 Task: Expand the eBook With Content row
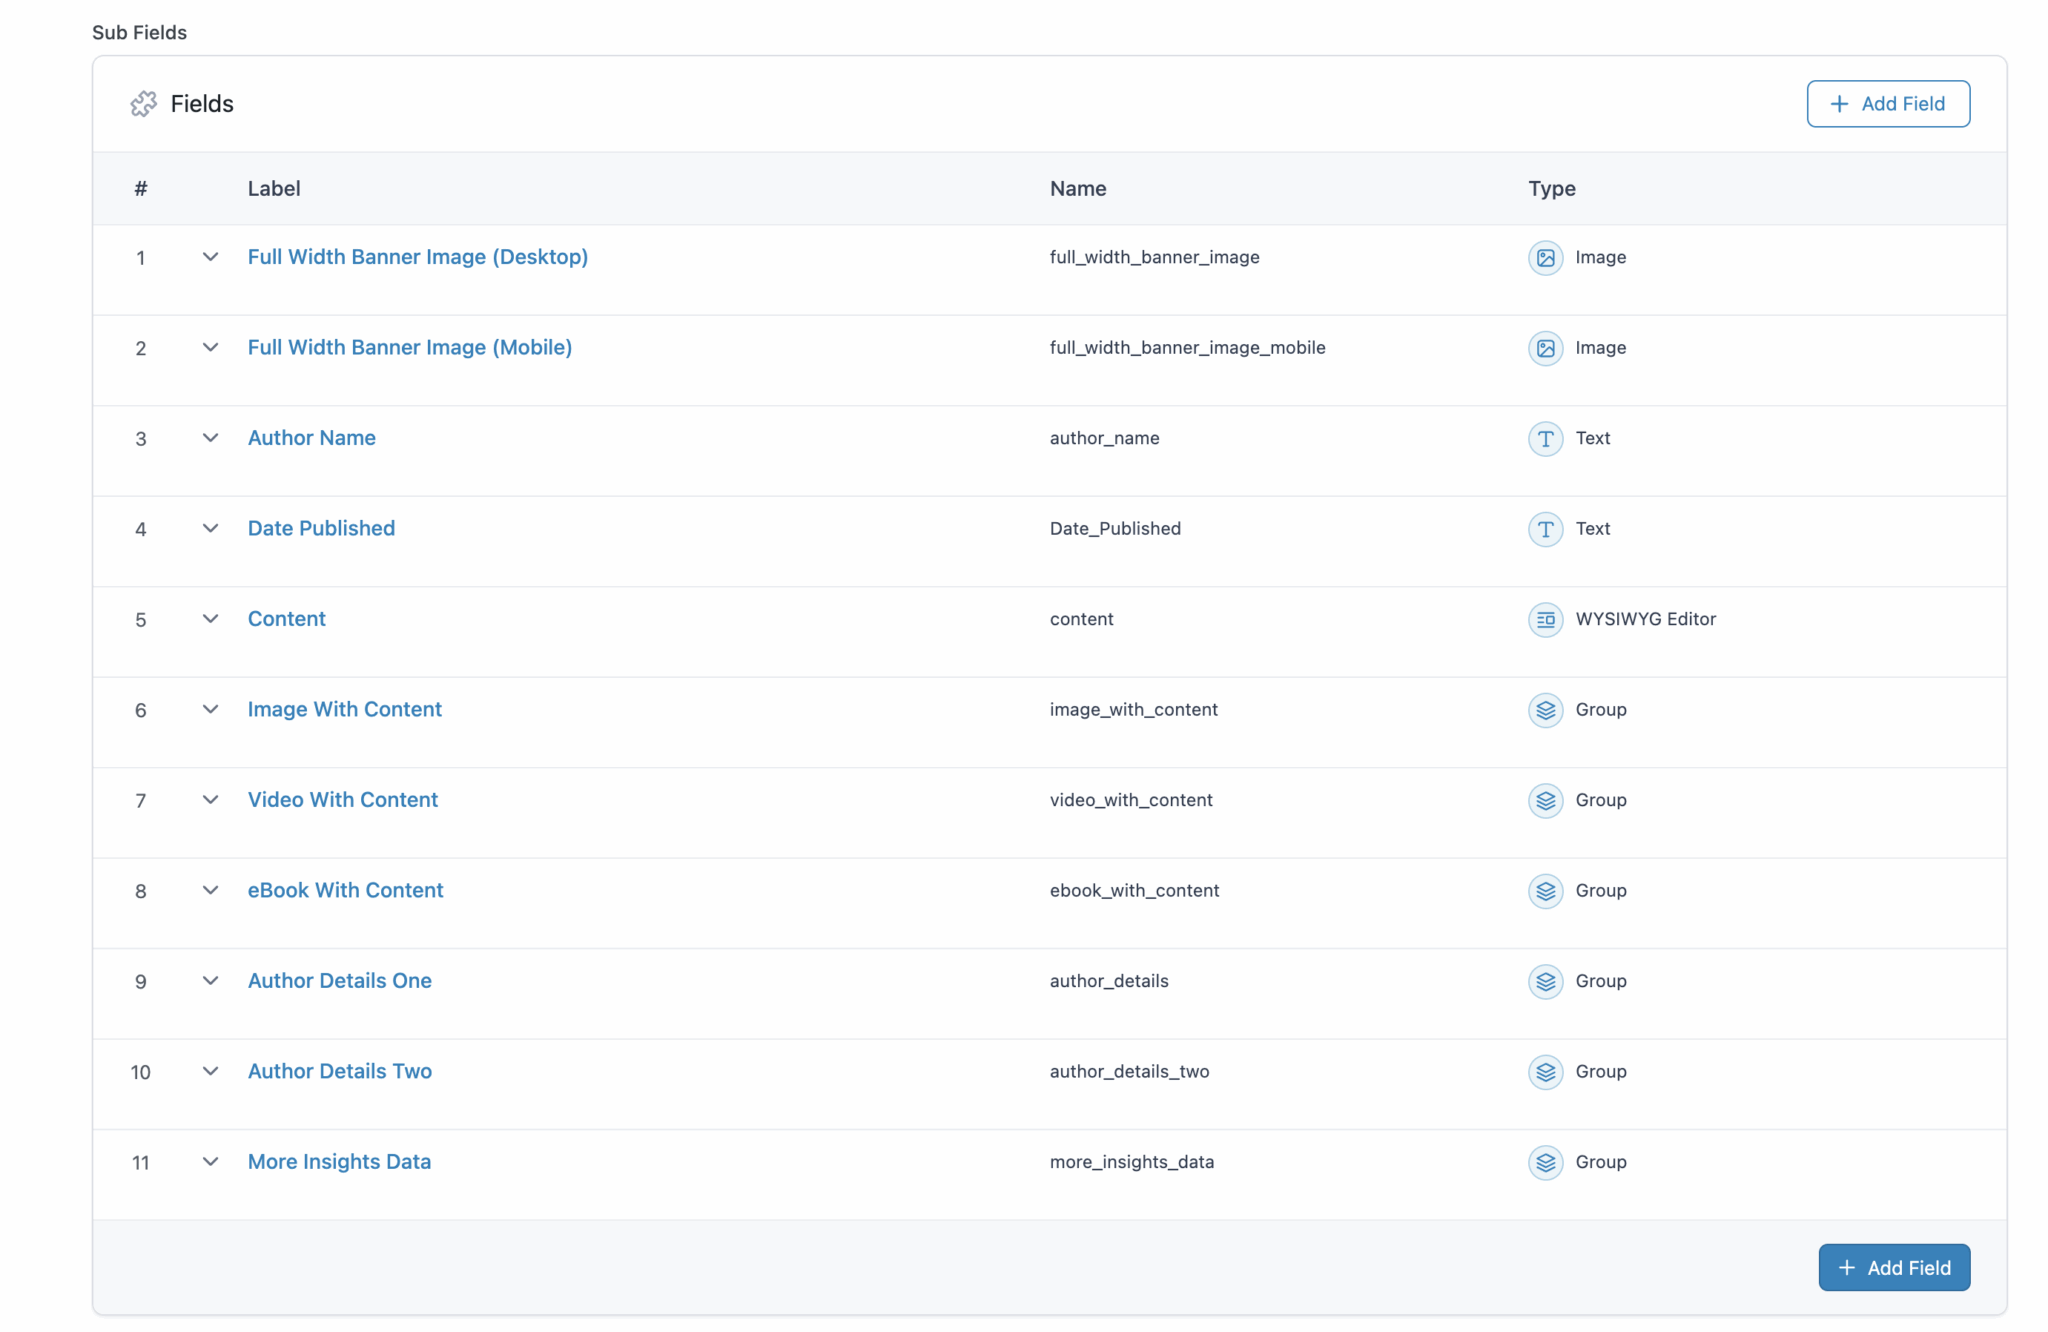point(210,890)
